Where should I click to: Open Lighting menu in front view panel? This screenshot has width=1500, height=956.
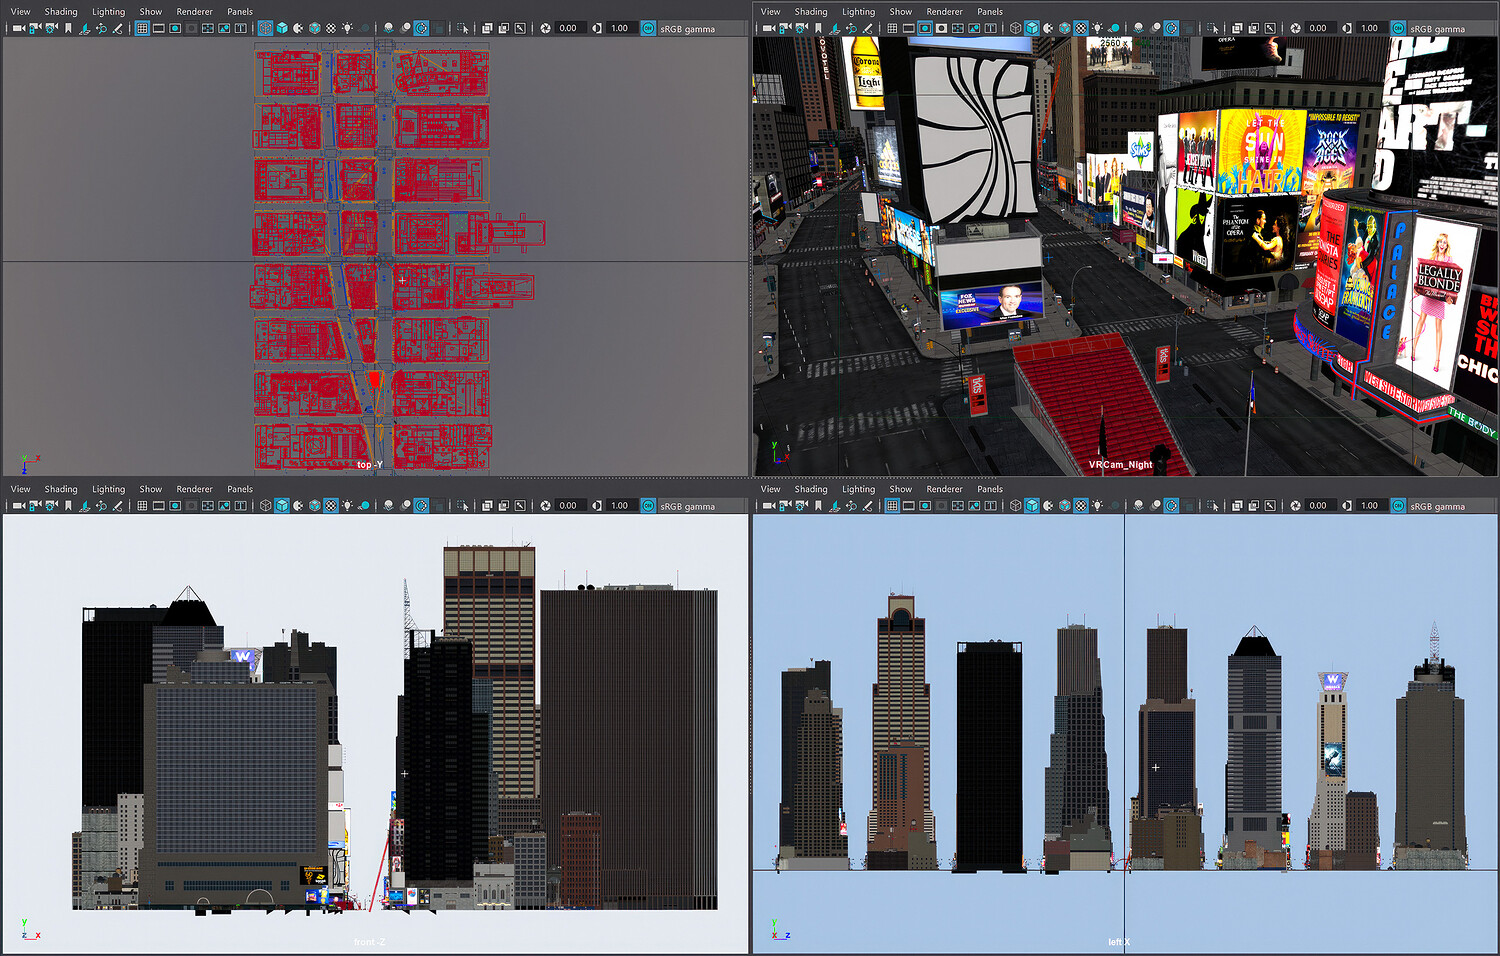pos(109,489)
